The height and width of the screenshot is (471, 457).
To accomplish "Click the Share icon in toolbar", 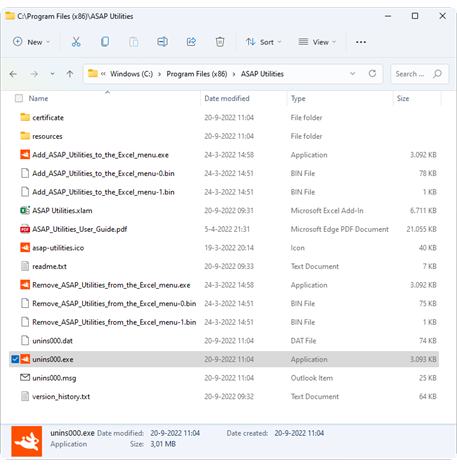I will (x=191, y=42).
